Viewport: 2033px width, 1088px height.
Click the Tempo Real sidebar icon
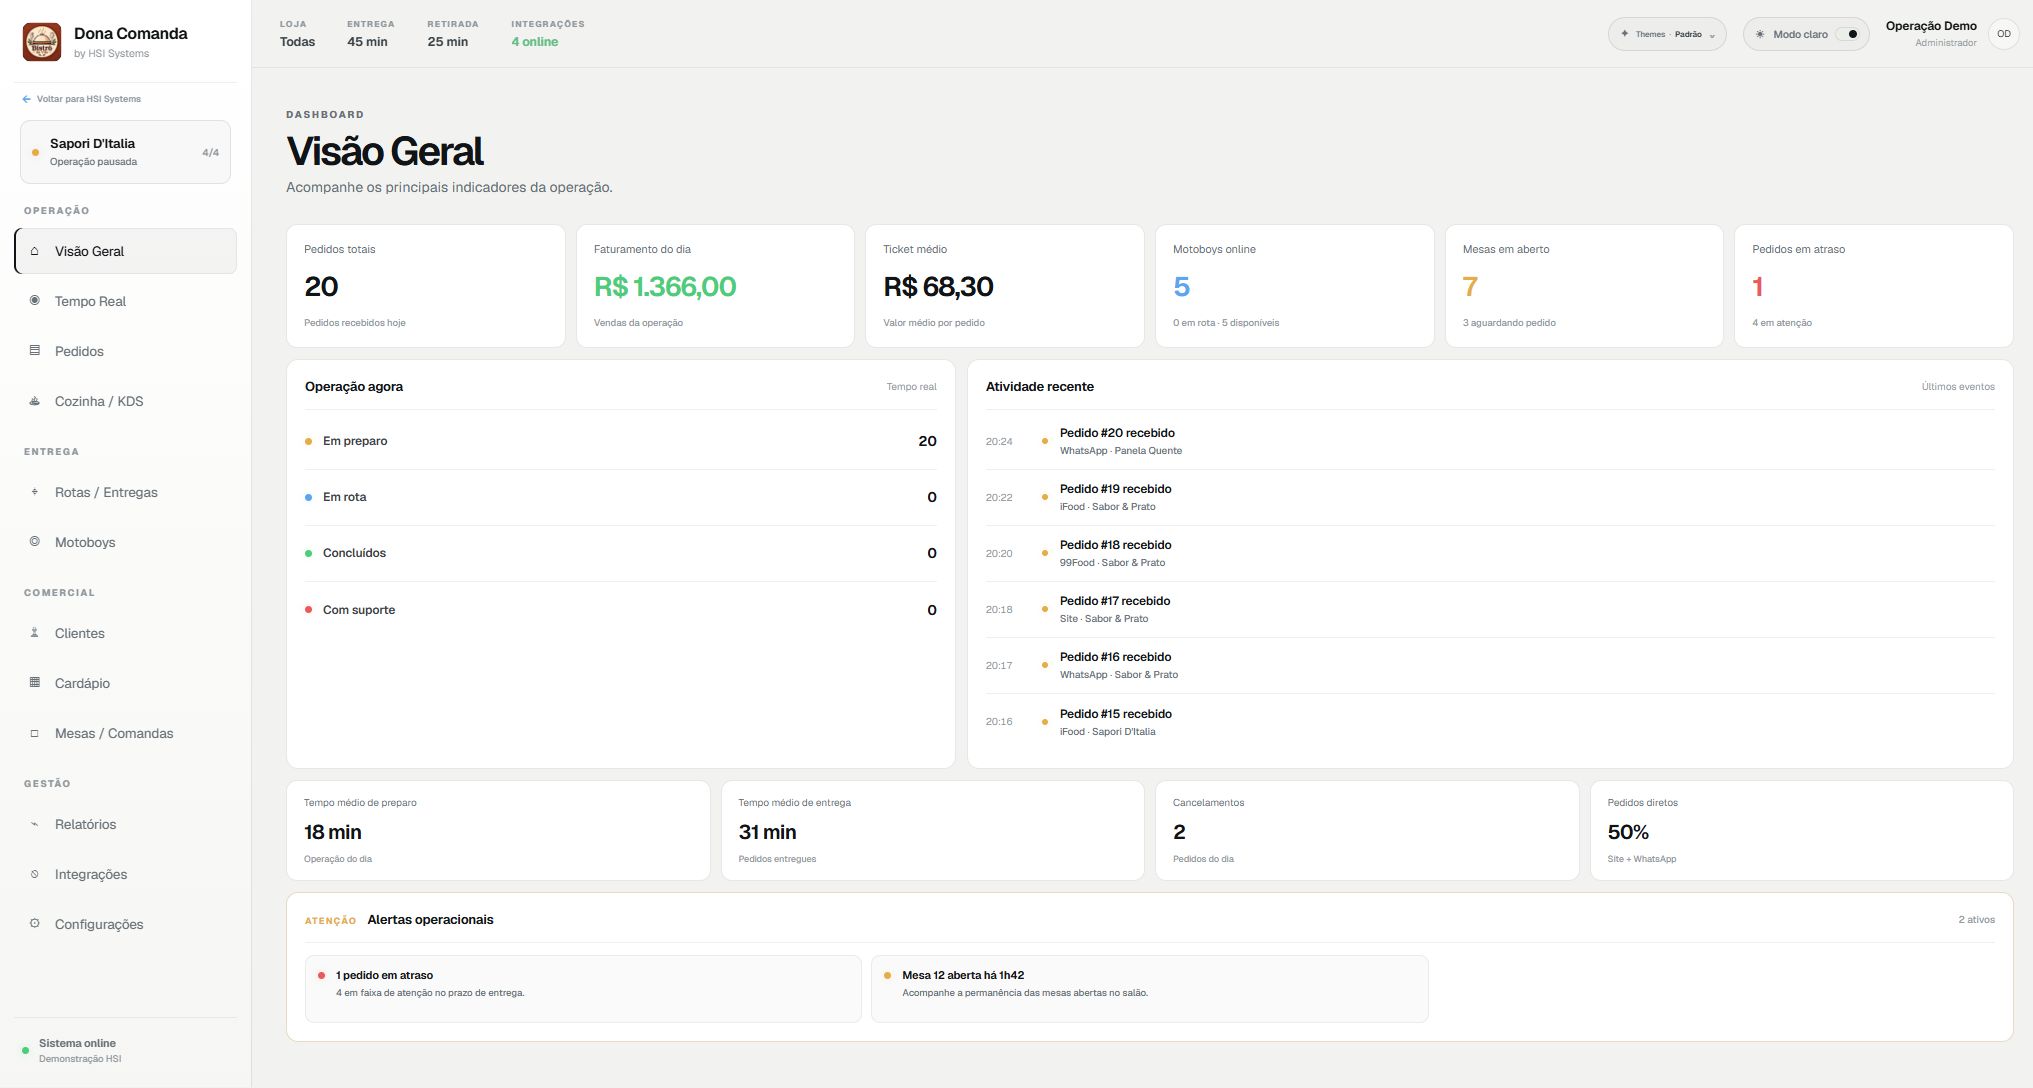coord(35,300)
